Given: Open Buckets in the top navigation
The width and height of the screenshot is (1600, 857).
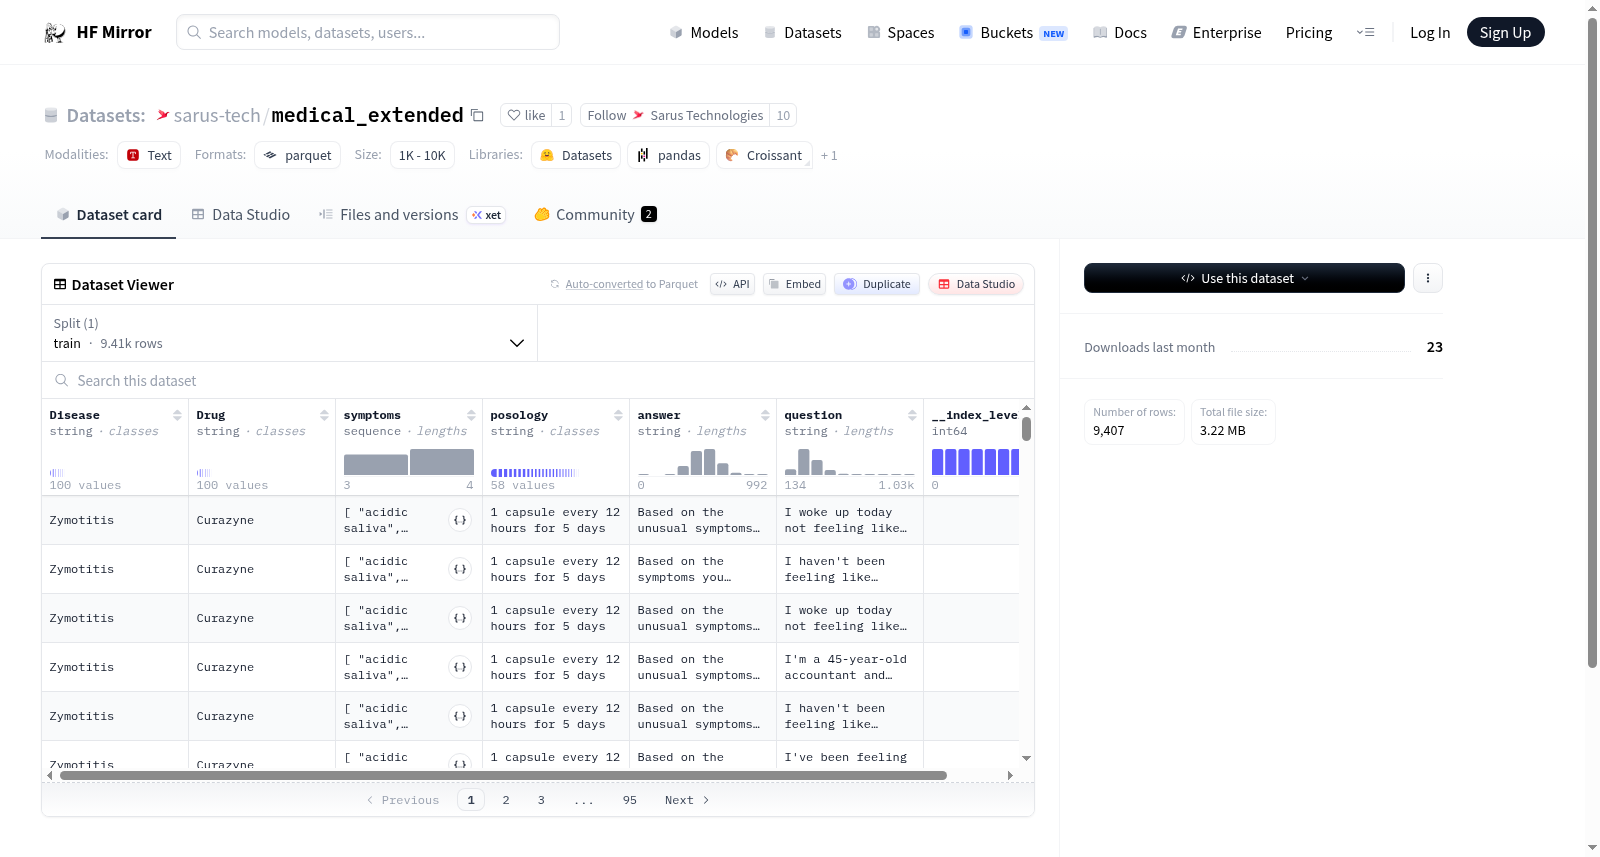Looking at the screenshot, I should (x=1013, y=32).
